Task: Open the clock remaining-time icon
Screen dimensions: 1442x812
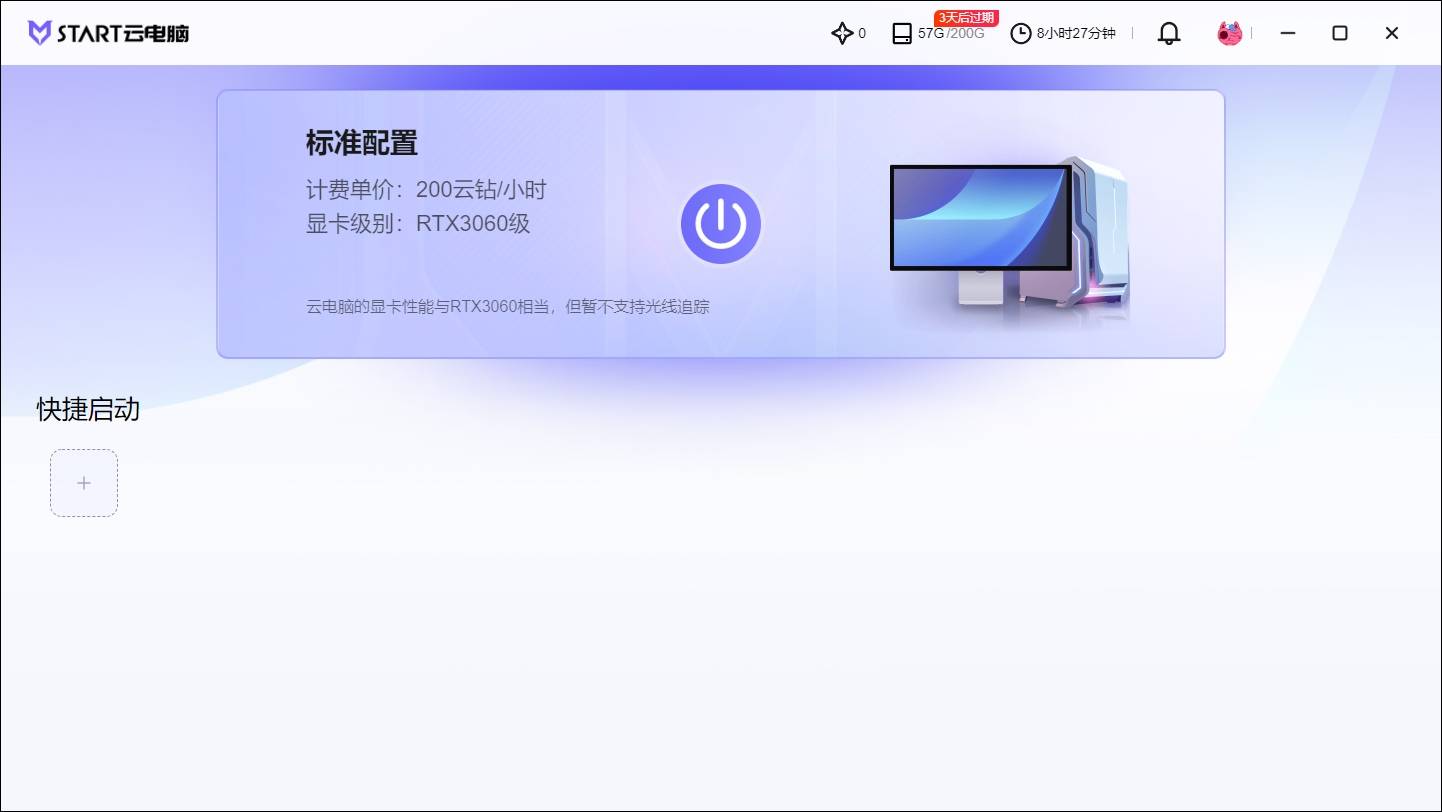Action: click(x=1021, y=34)
